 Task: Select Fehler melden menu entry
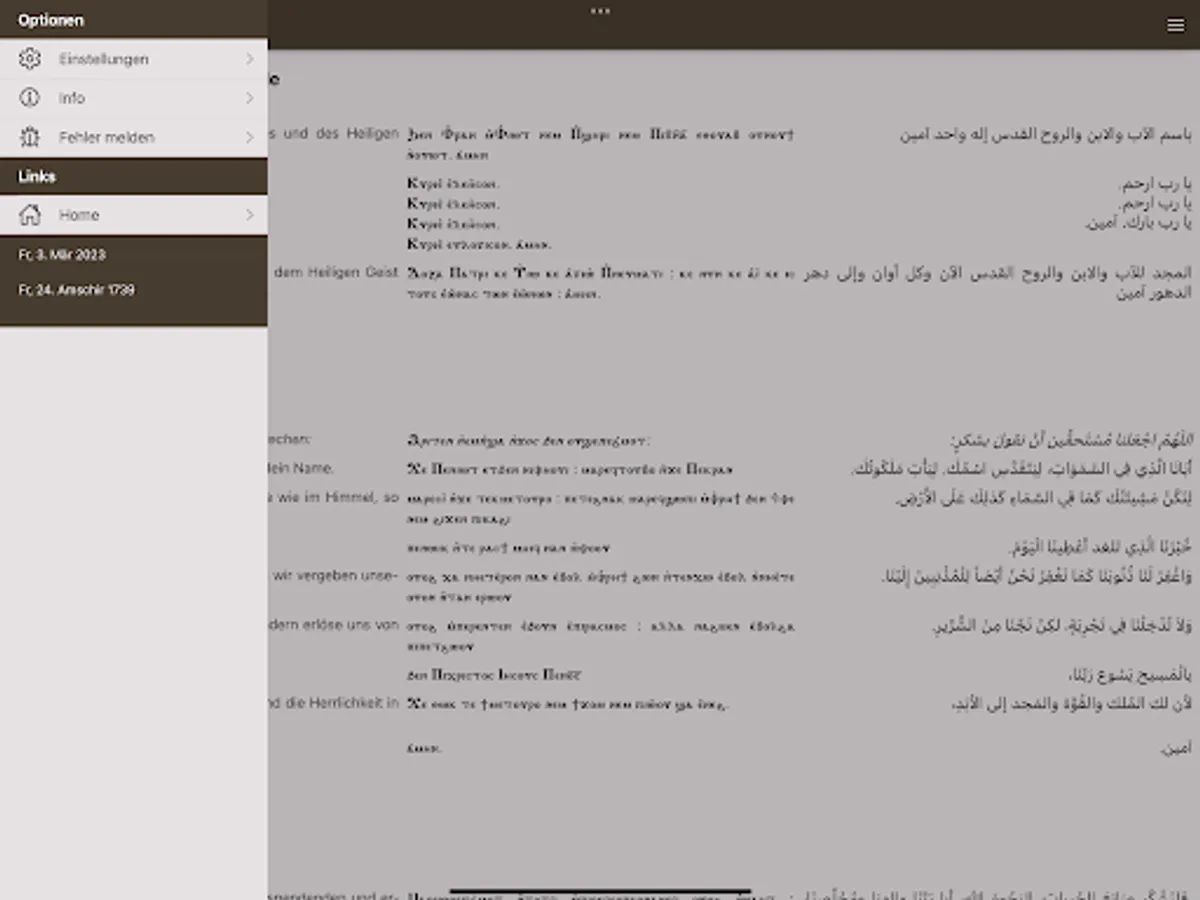click(133, 137)
